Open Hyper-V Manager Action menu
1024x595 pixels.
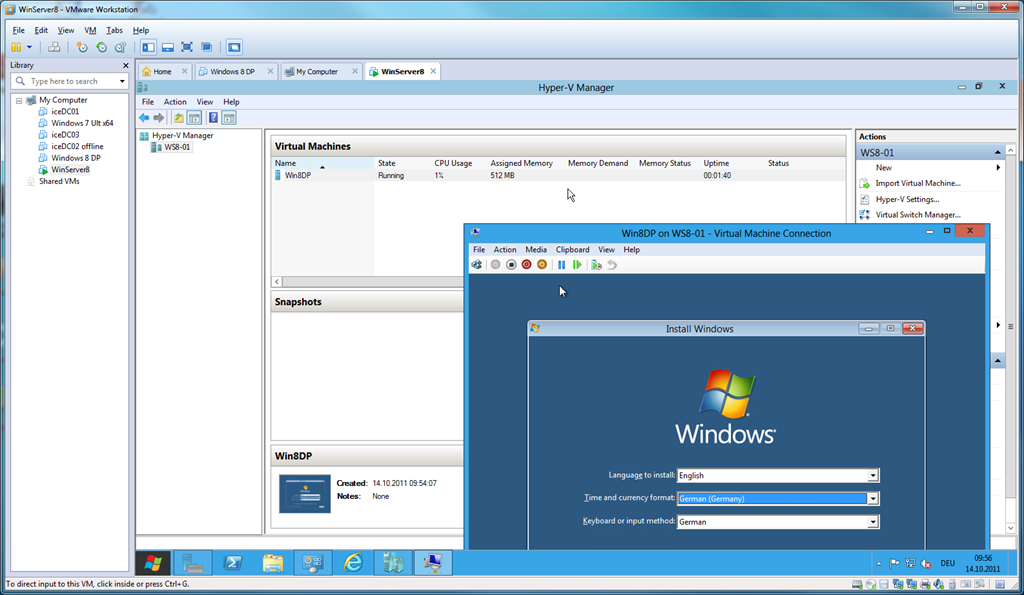[x=175, y=102]
